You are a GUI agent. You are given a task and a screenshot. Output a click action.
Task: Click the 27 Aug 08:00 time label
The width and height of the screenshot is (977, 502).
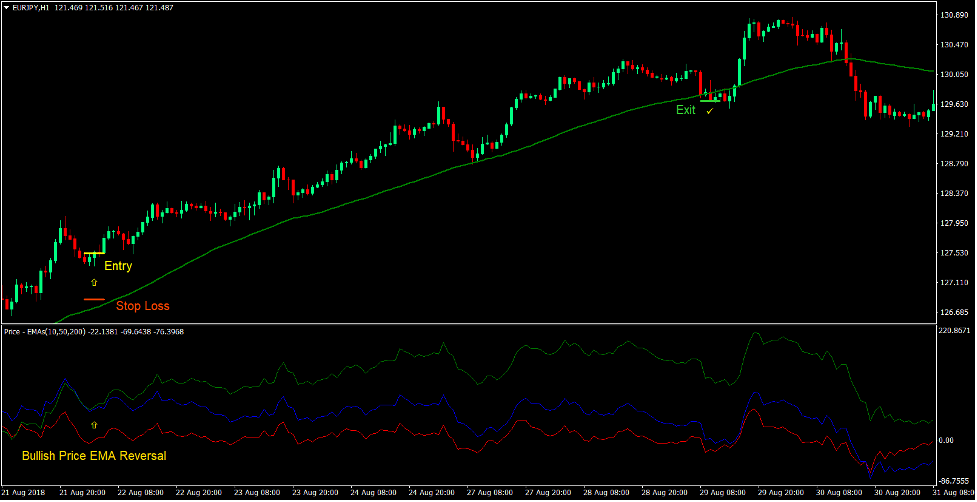[492, 492]
